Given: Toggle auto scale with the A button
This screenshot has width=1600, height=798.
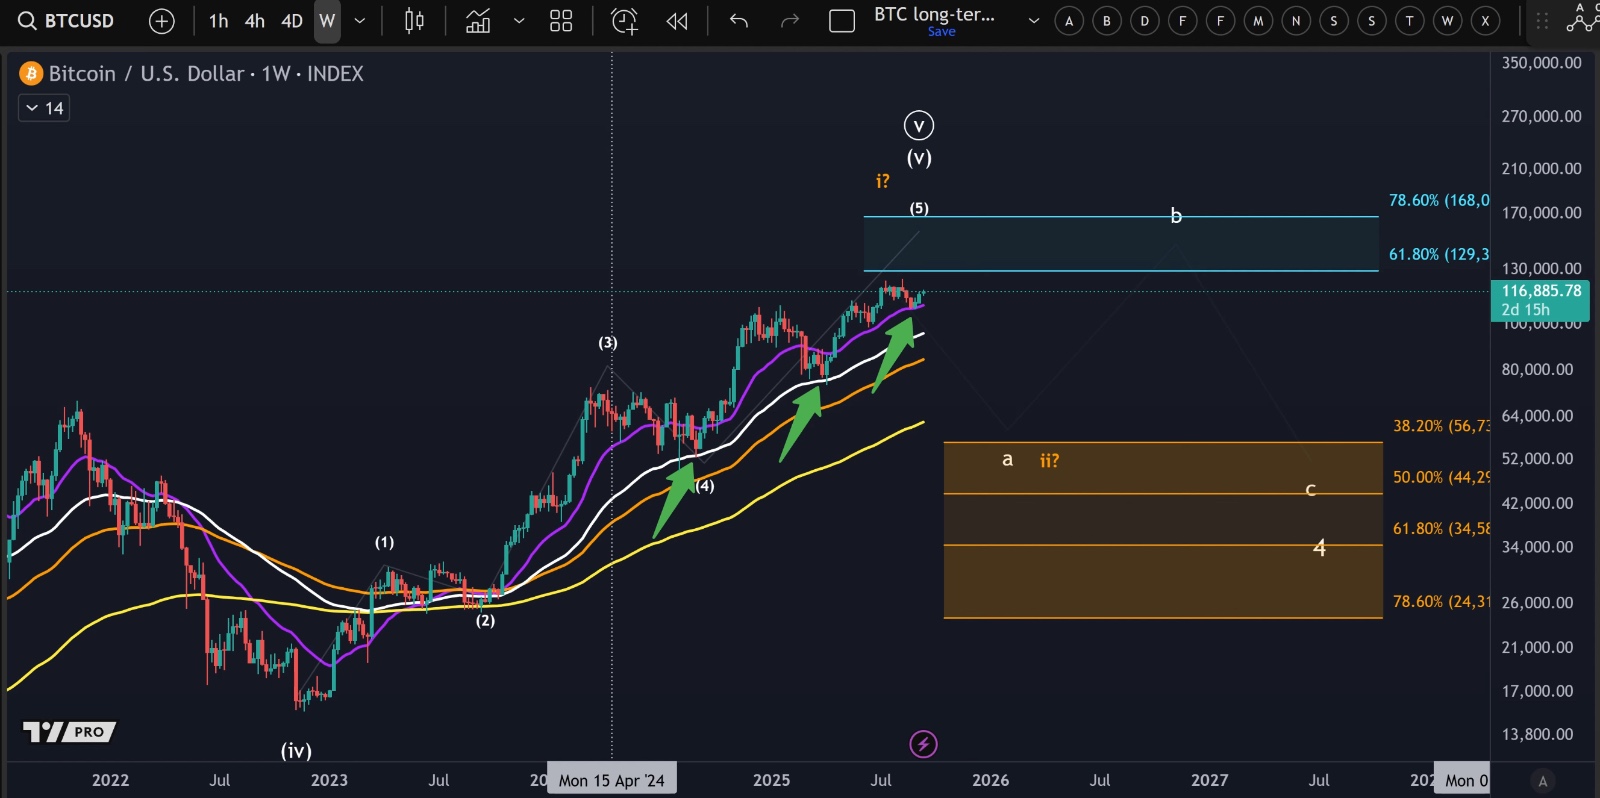Looking at the screenshot, I should tap(1543, 781).
